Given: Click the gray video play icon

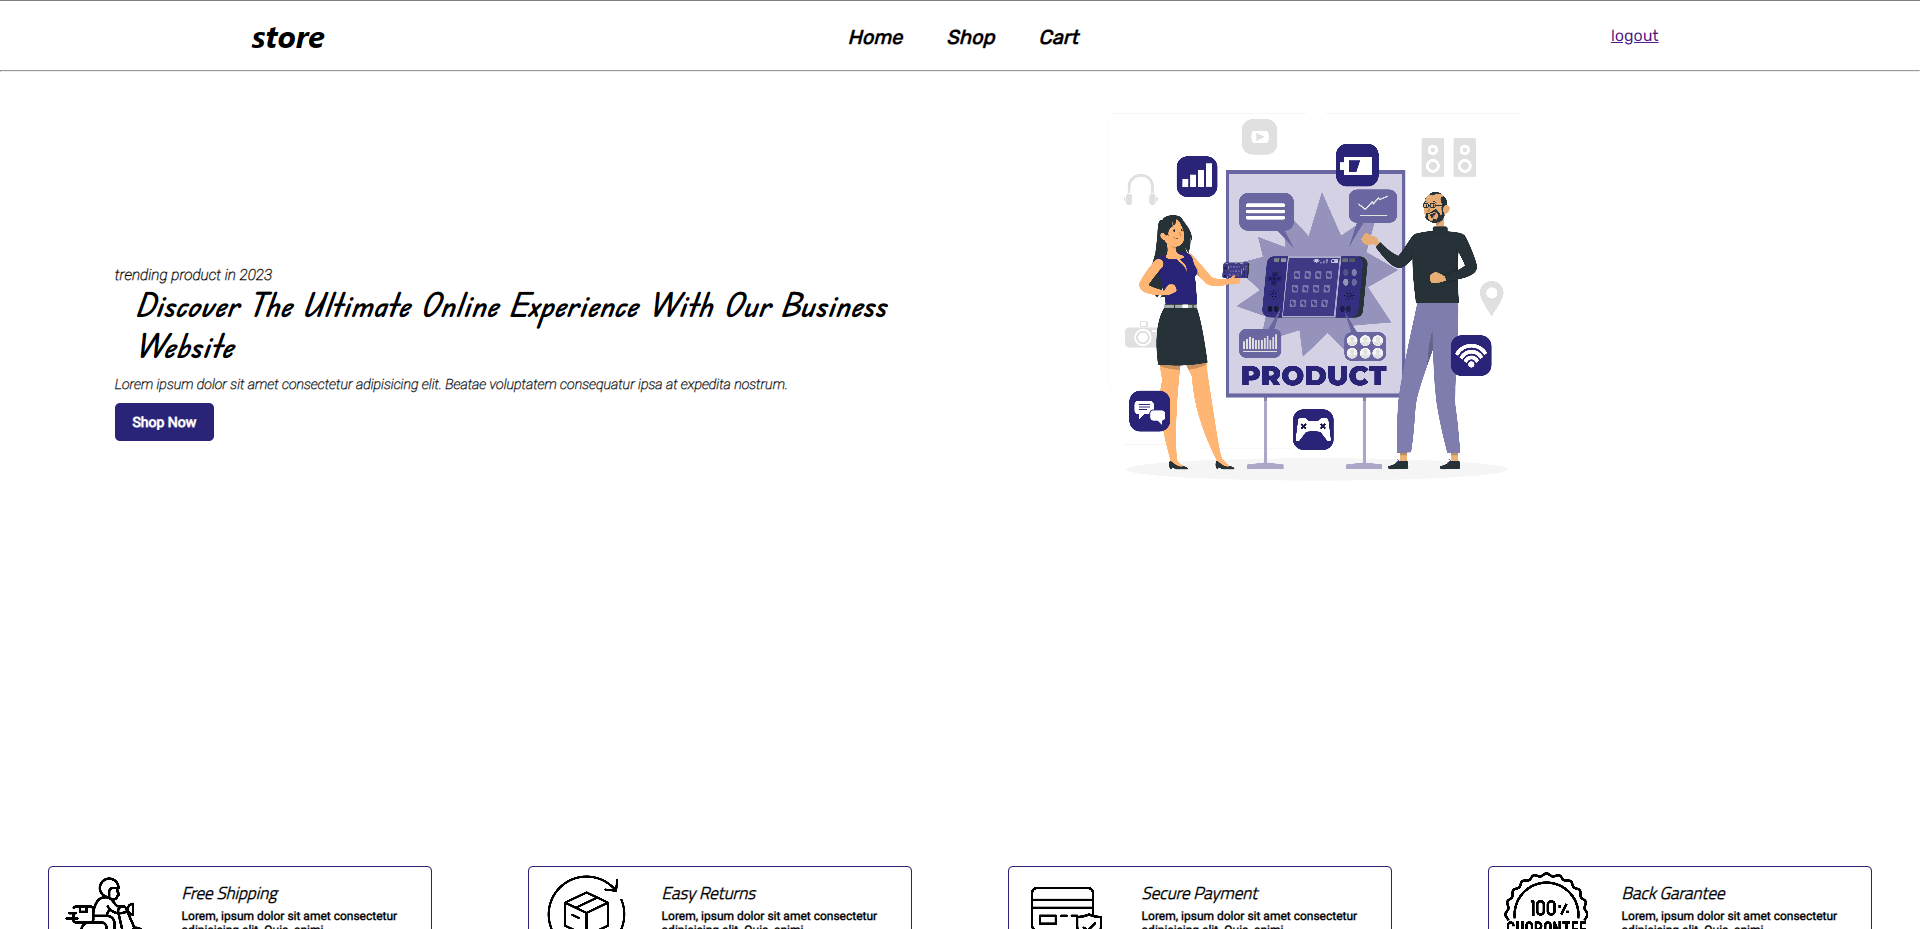Looking at the screenshot, I should click(1259, 137).
